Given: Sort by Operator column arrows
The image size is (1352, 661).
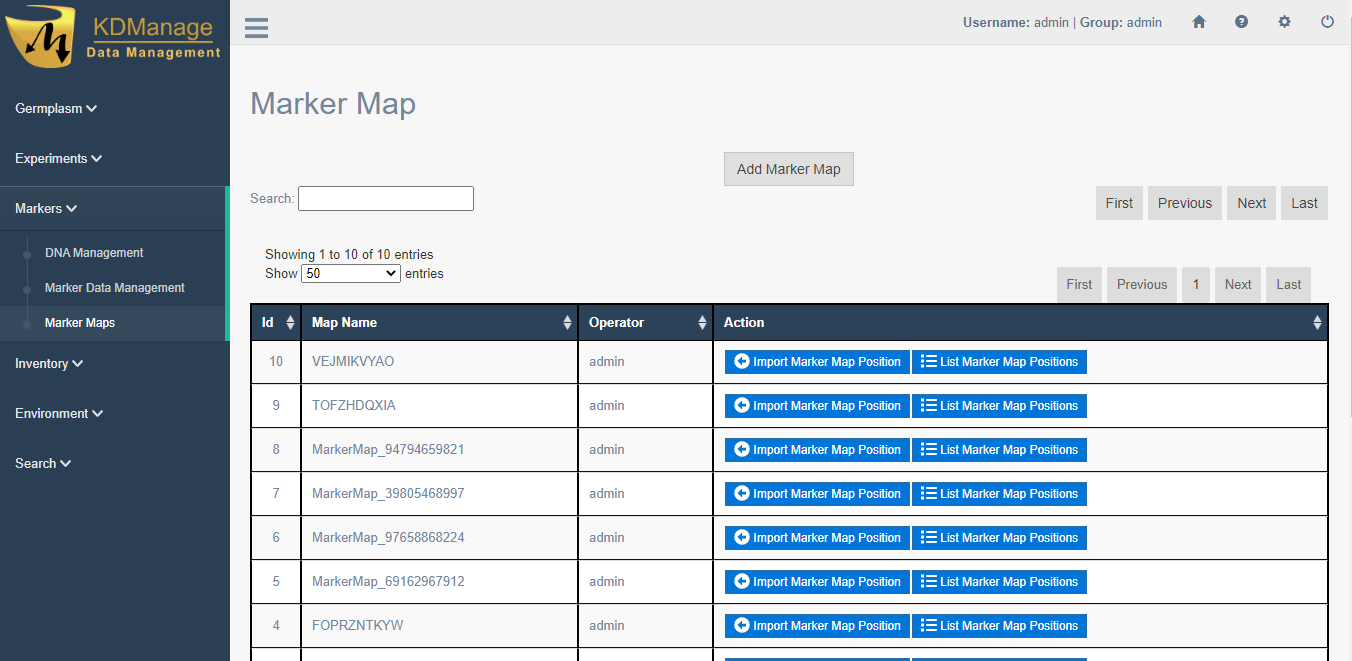Looking at the screenshot, I should pos(701,323).
